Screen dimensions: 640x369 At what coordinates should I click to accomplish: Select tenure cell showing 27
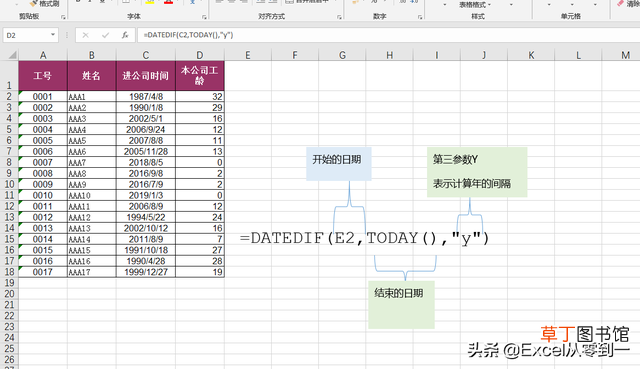pyautogui.click(x=200, y=250)
